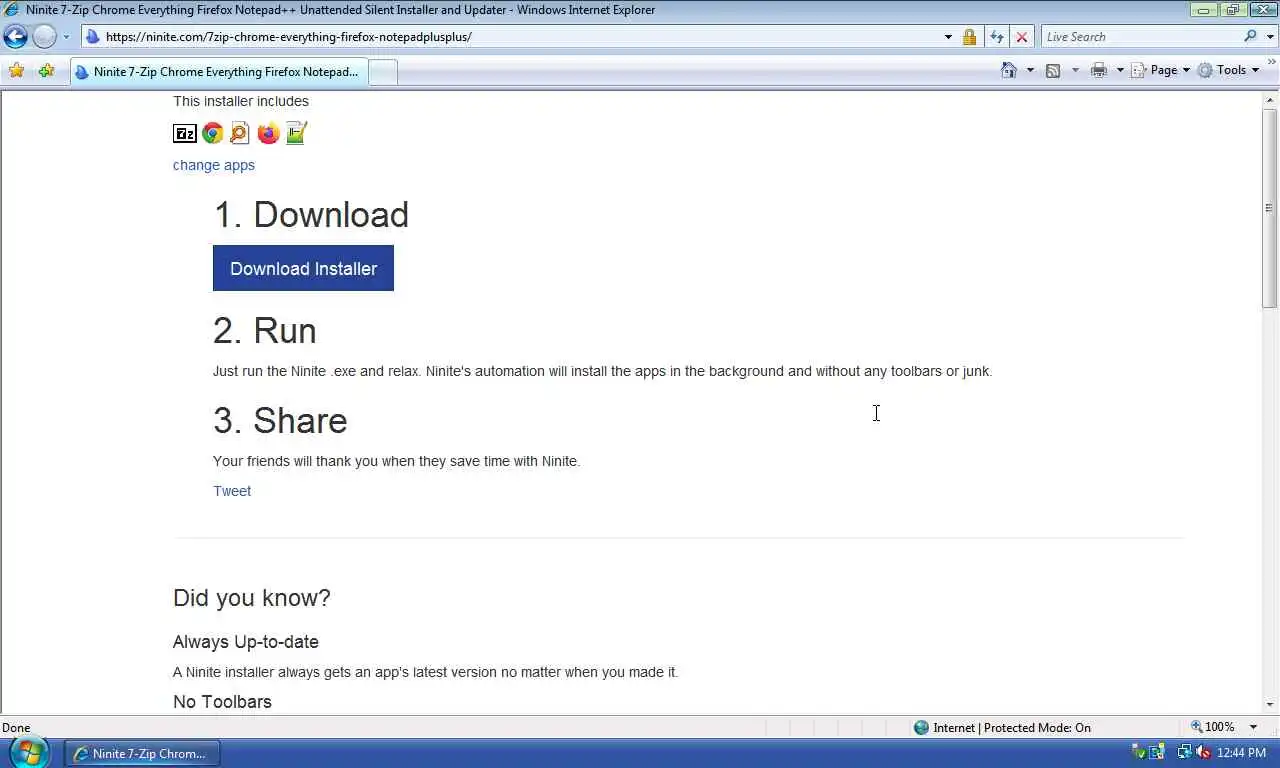Click the red Stop loading icon
Viewport: 1280px width, 768px height.
tap(1021, 37)
